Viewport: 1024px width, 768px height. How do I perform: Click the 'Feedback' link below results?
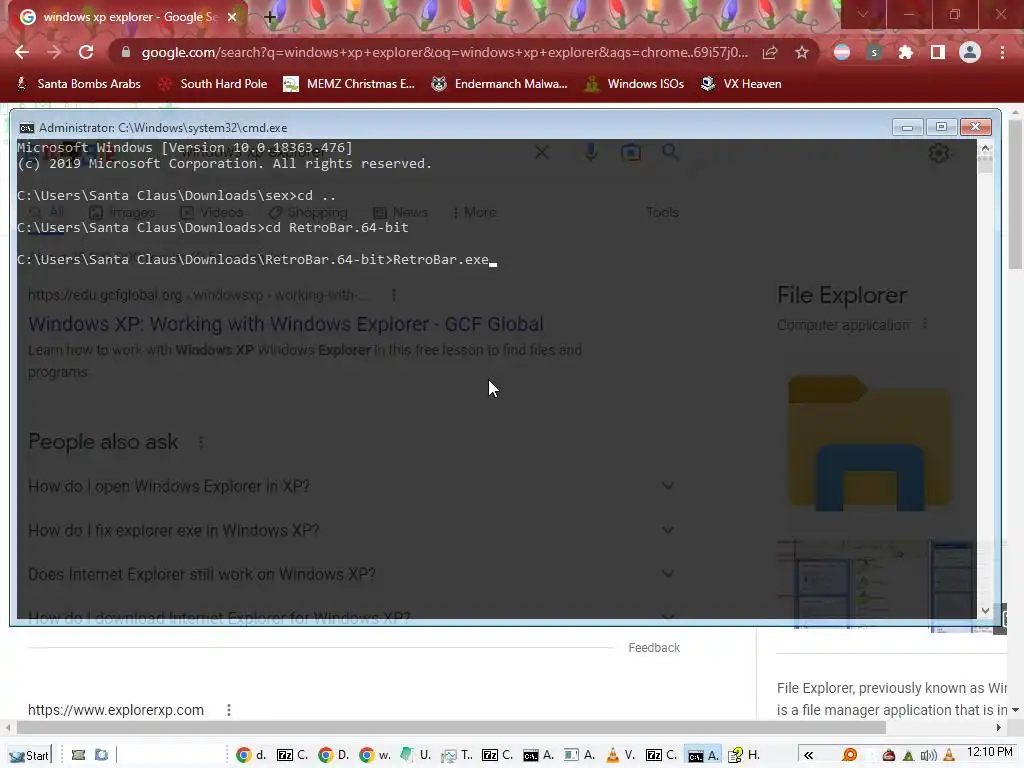tap(654, 647)
